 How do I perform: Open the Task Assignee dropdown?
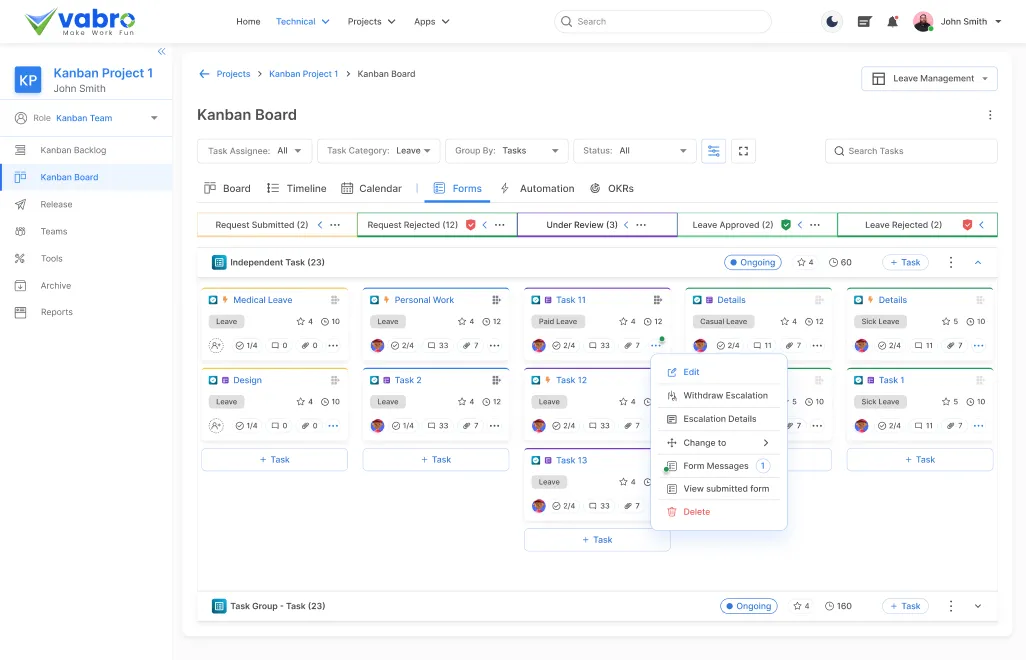(255, 150)
